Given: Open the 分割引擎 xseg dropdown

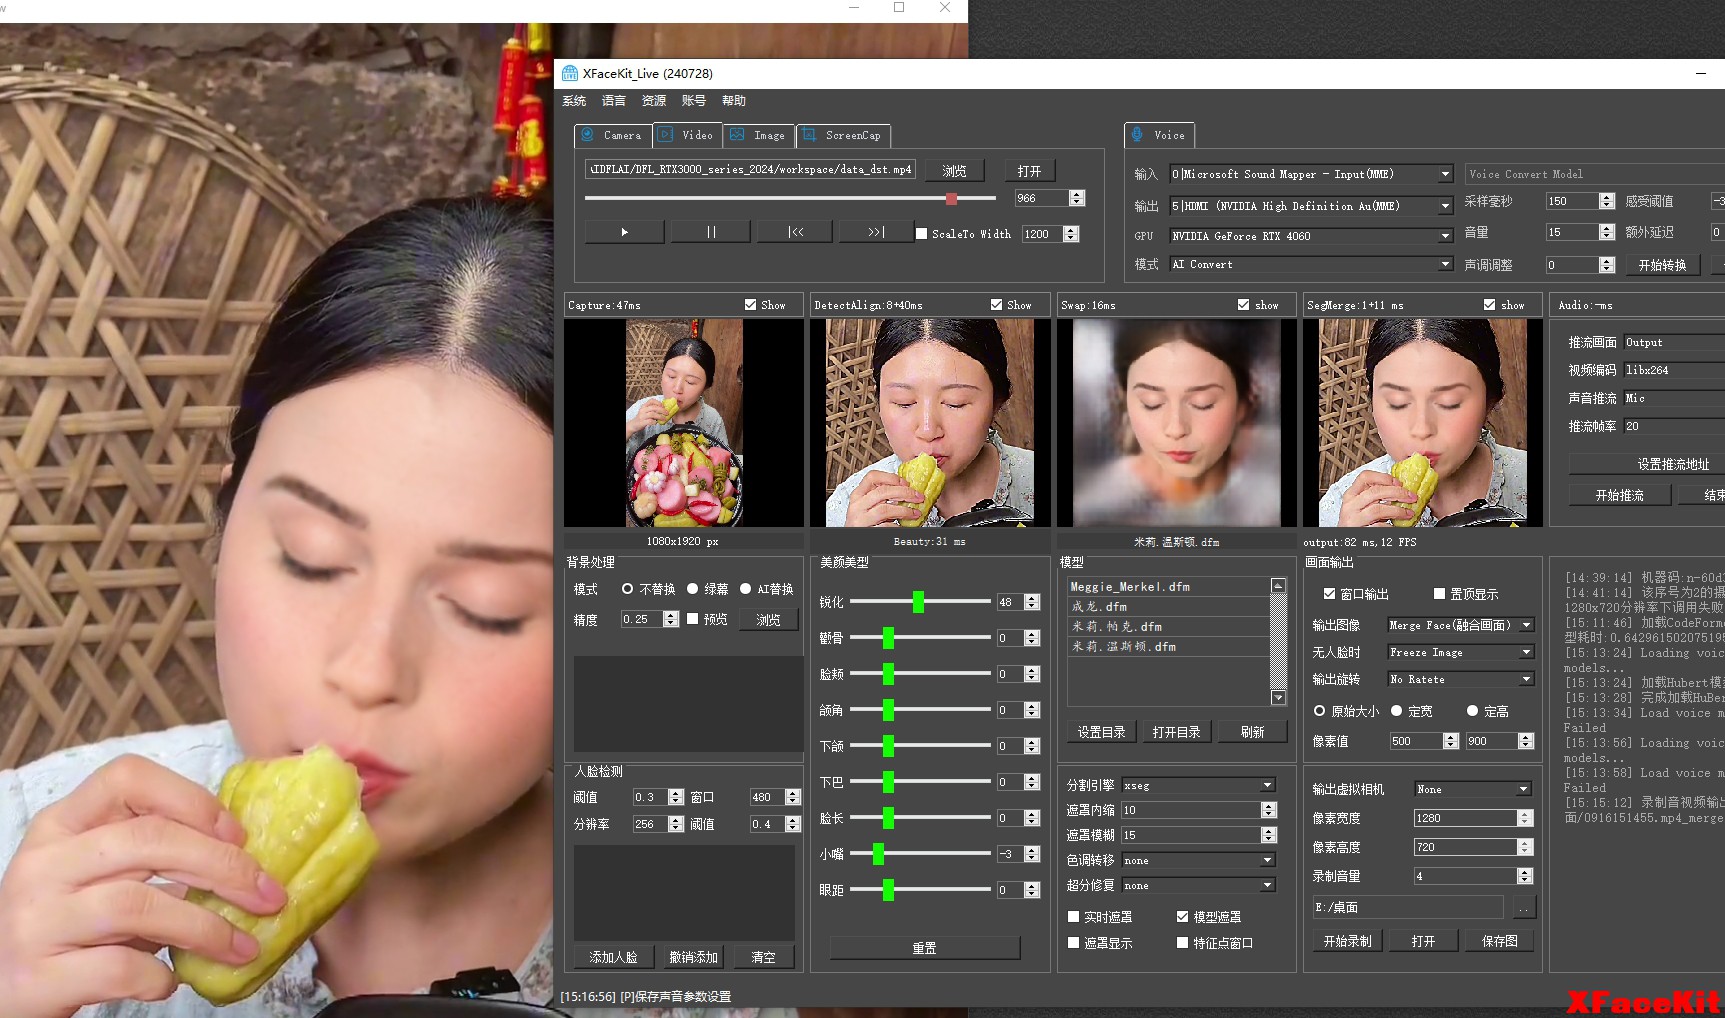Looking at the screenshot, I should (x=1198, y=785).
